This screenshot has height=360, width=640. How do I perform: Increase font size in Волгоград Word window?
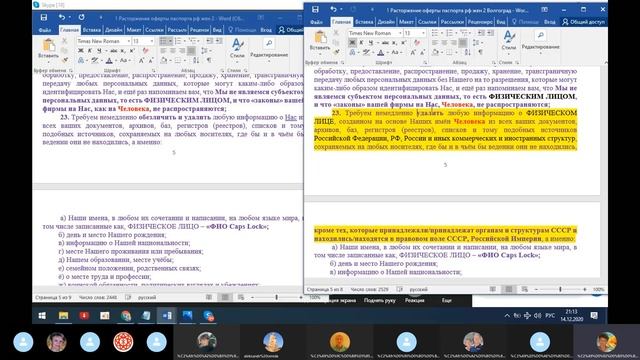[413, 52]
